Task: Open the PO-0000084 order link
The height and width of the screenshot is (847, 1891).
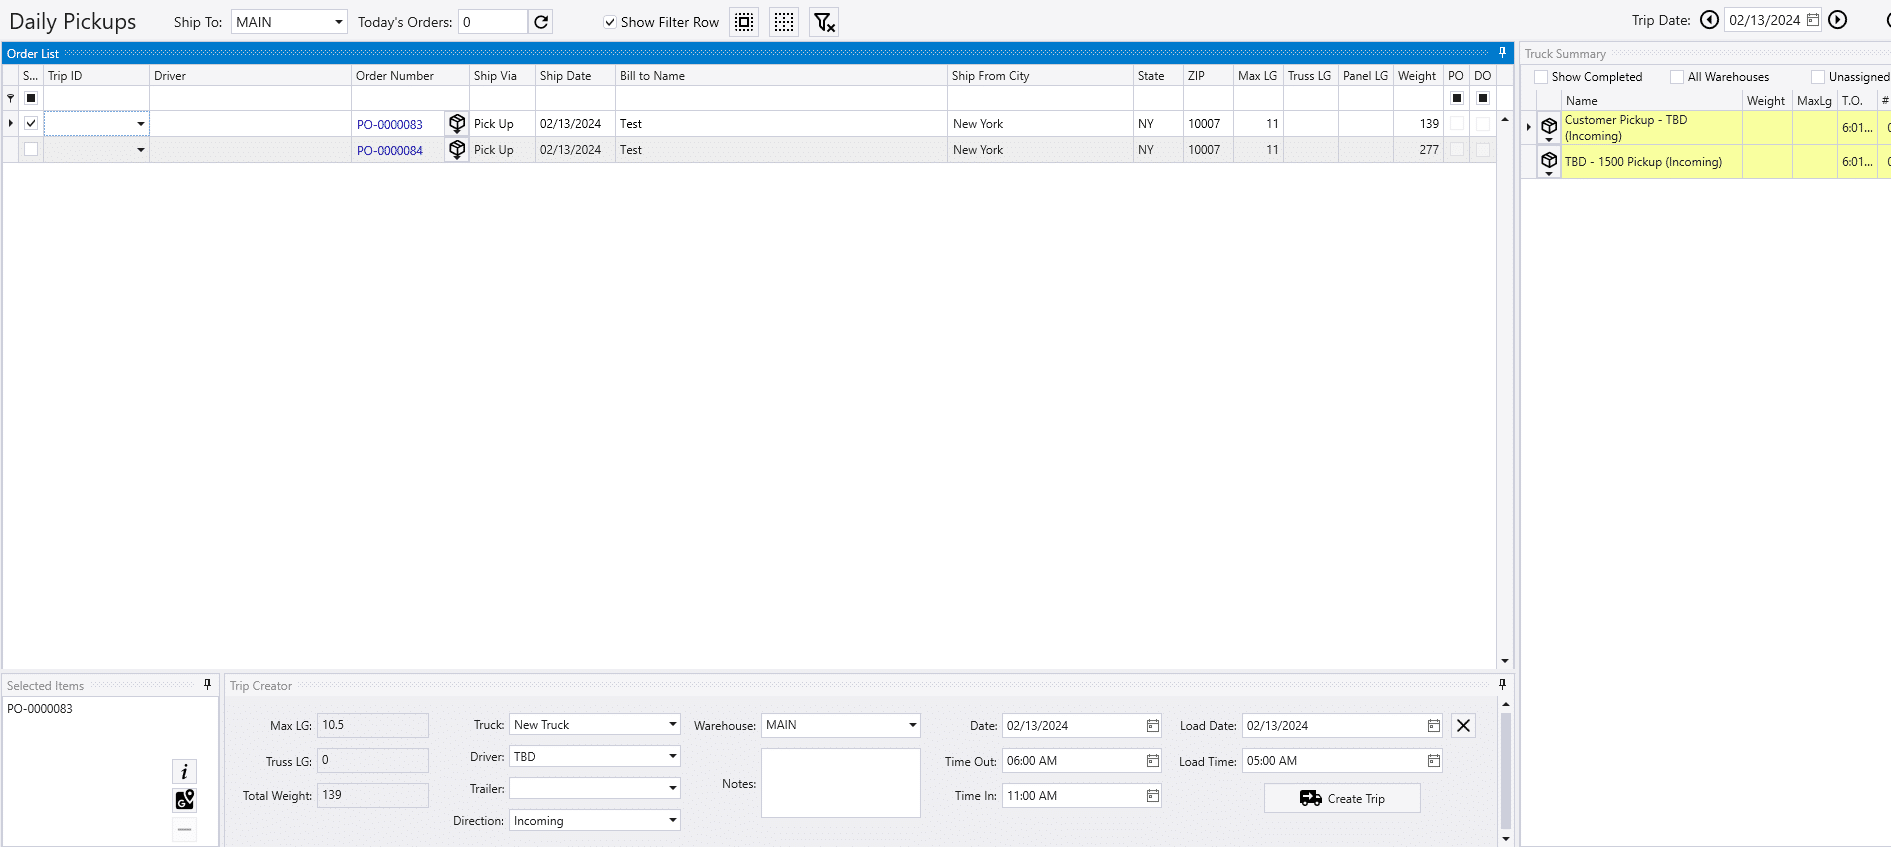Action: coord(390,151)
